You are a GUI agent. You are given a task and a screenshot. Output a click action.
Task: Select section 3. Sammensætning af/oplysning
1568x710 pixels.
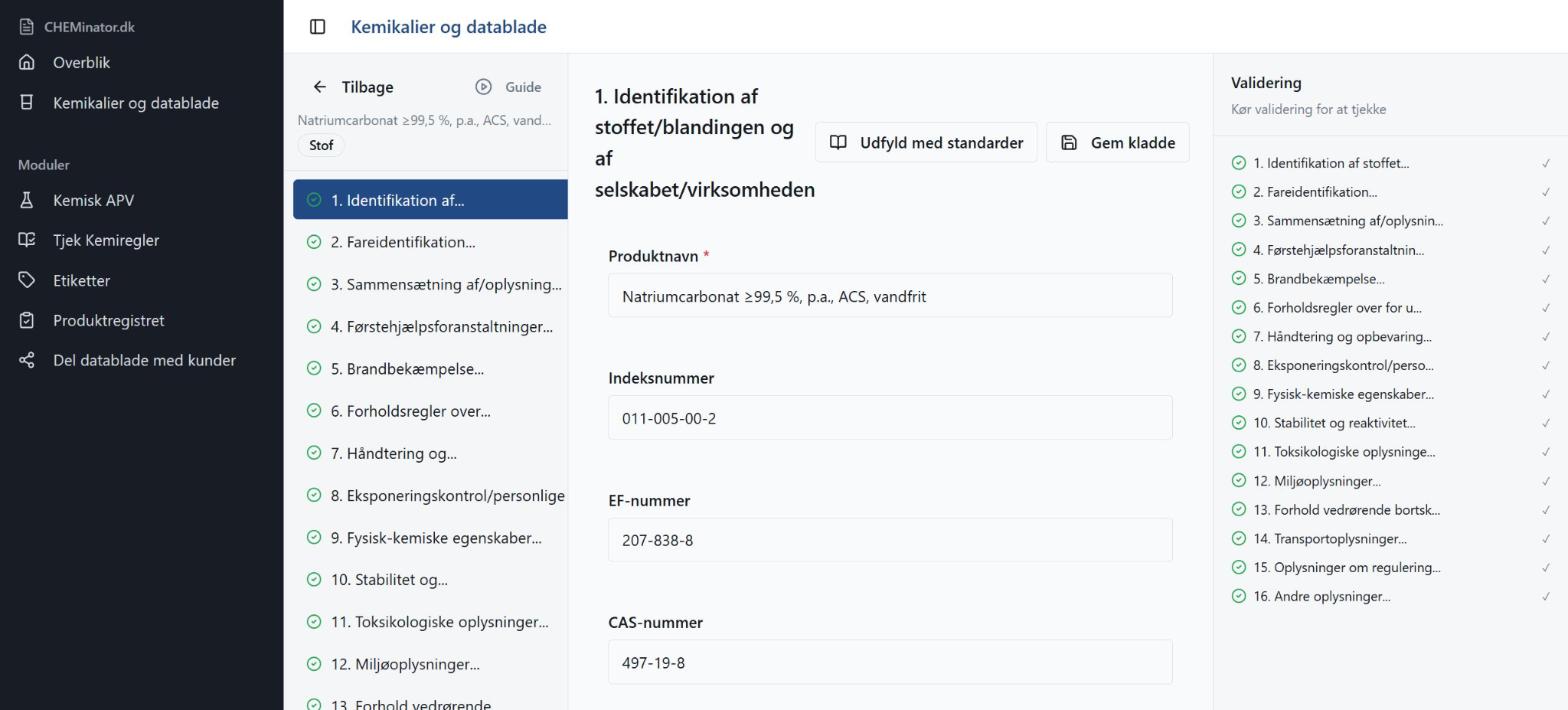pyautogui.click(x=430, y=284)
